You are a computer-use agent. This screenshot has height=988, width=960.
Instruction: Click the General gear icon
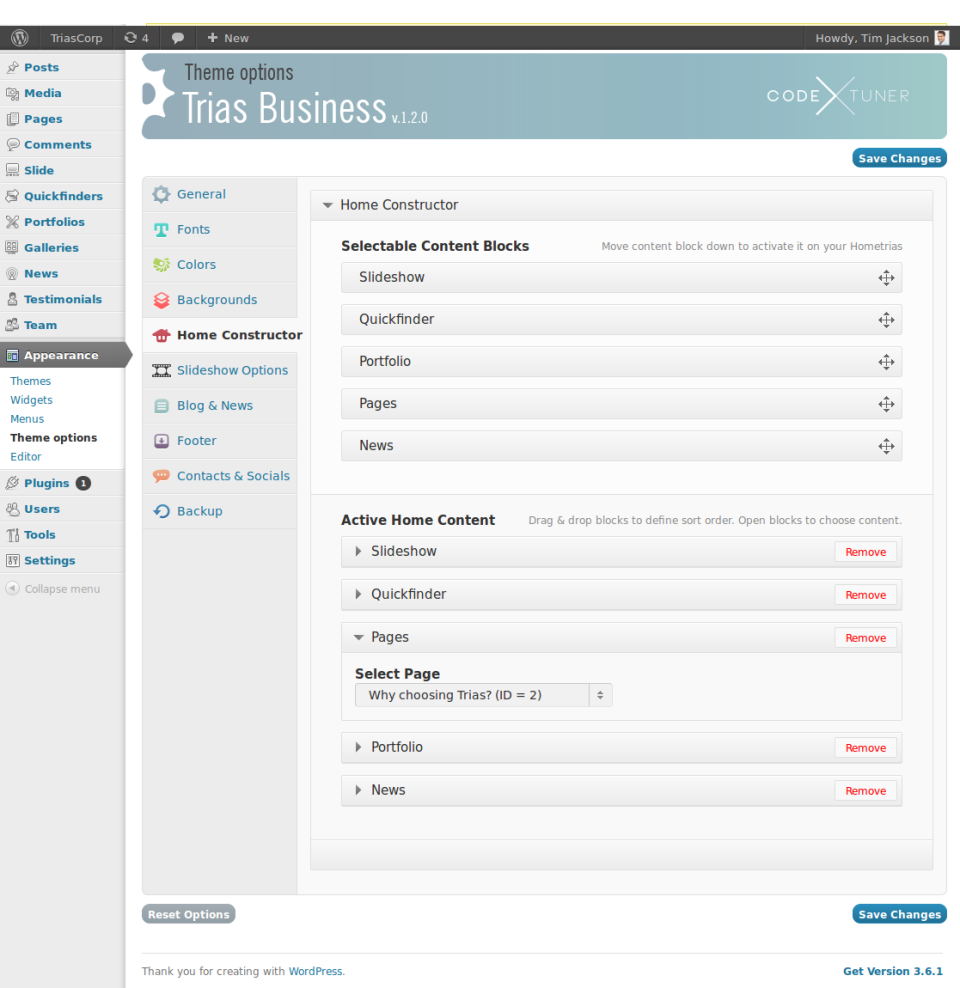coord(161,195)
